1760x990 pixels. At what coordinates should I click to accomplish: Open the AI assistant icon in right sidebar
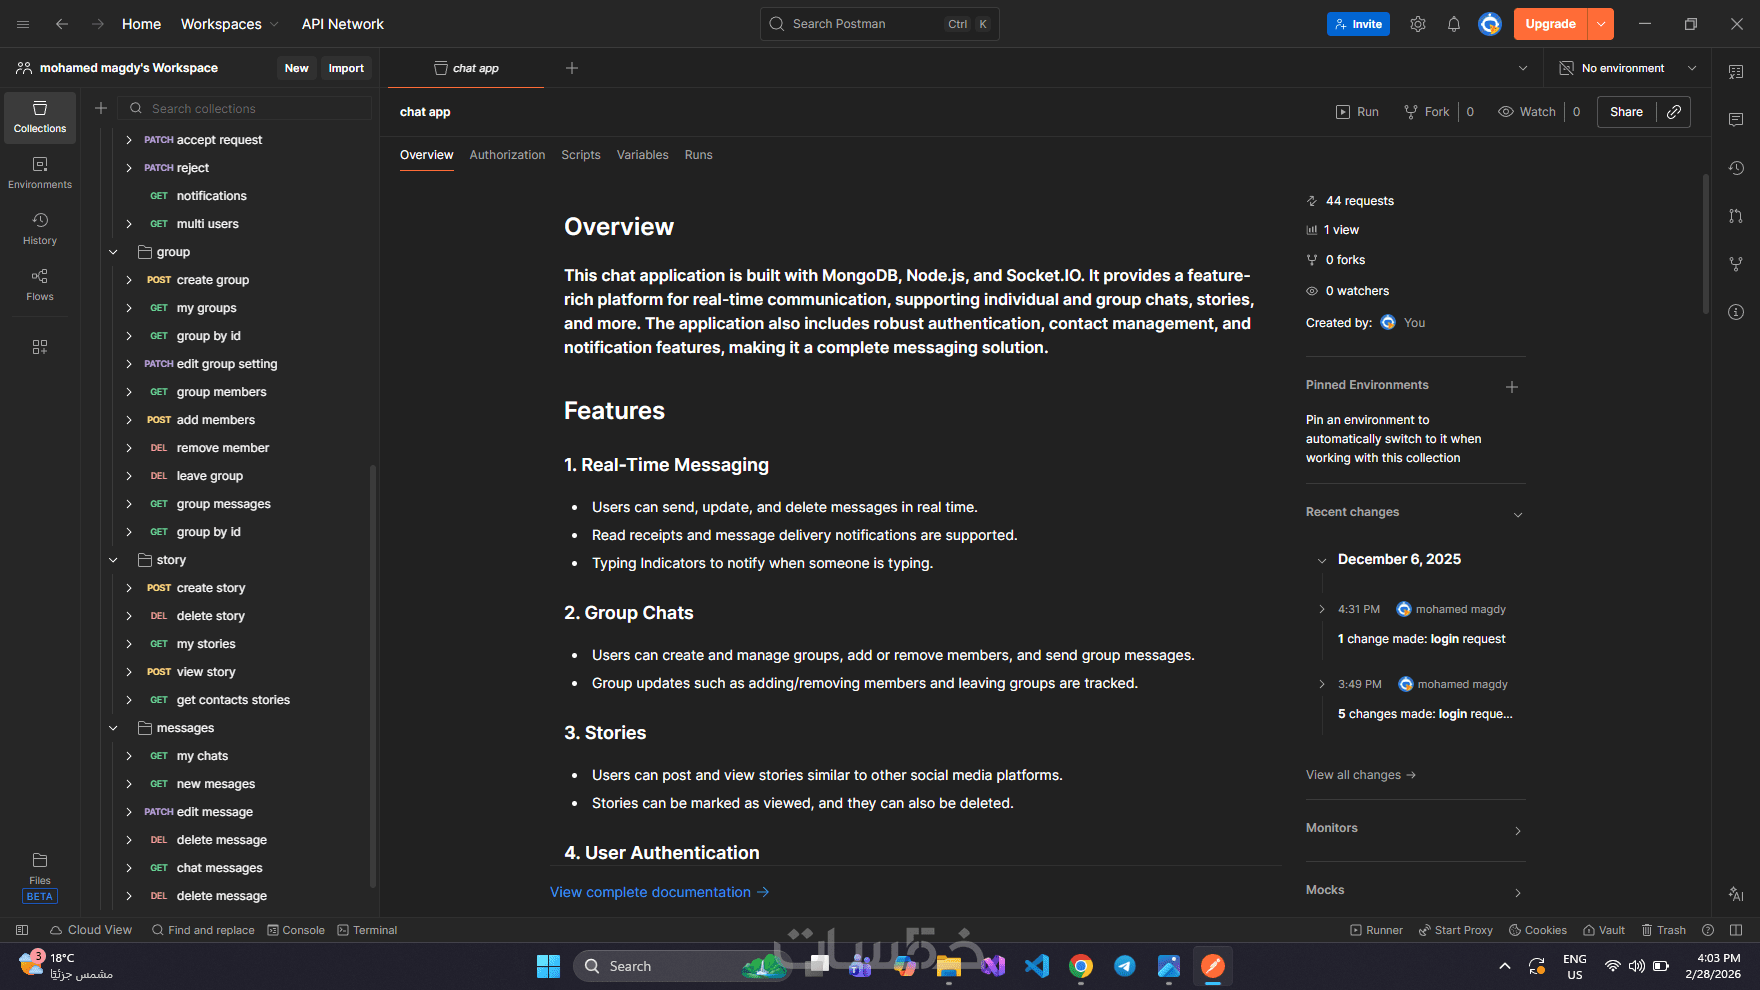[x=1736, y=894]
